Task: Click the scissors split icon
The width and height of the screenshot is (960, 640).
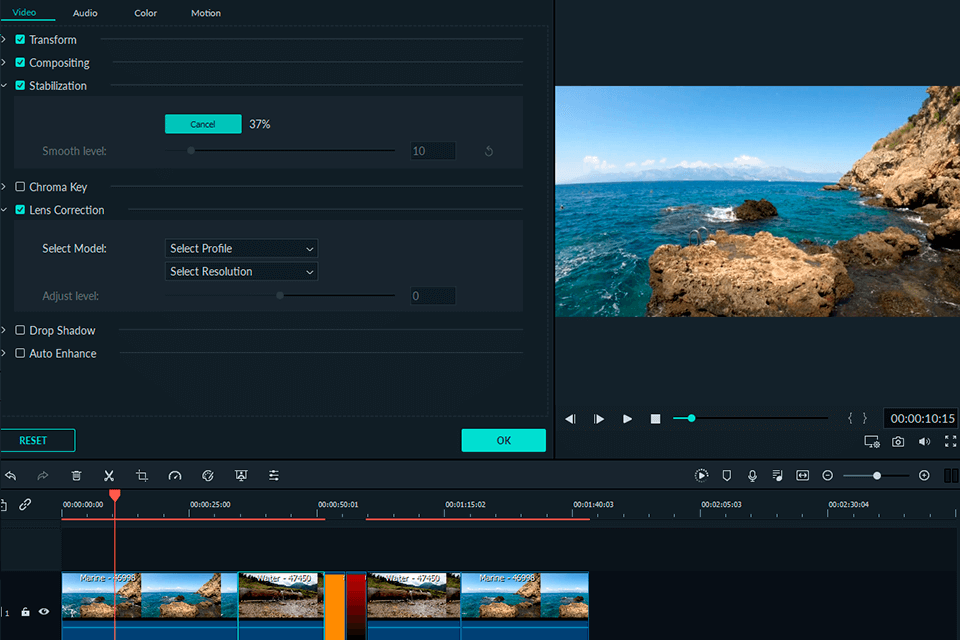Action: click(109, 476)
